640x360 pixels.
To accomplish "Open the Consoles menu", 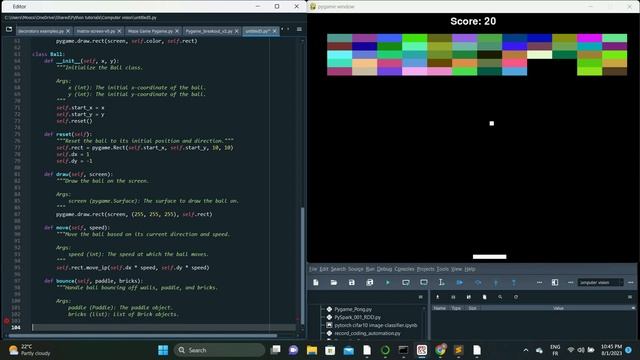I will pos(404,269).
